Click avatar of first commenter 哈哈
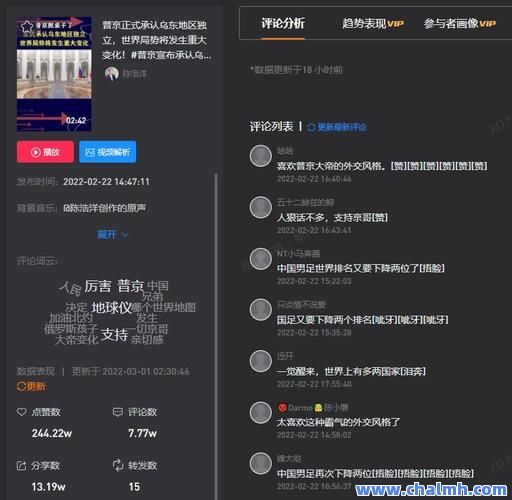The width and height of the screenshot is (512, 500). point(261,156)
